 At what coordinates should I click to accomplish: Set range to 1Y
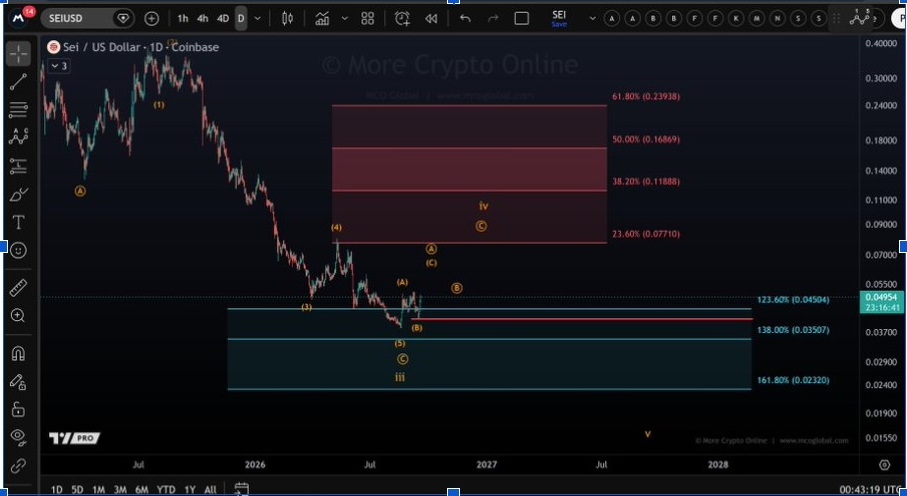point(190,490)
